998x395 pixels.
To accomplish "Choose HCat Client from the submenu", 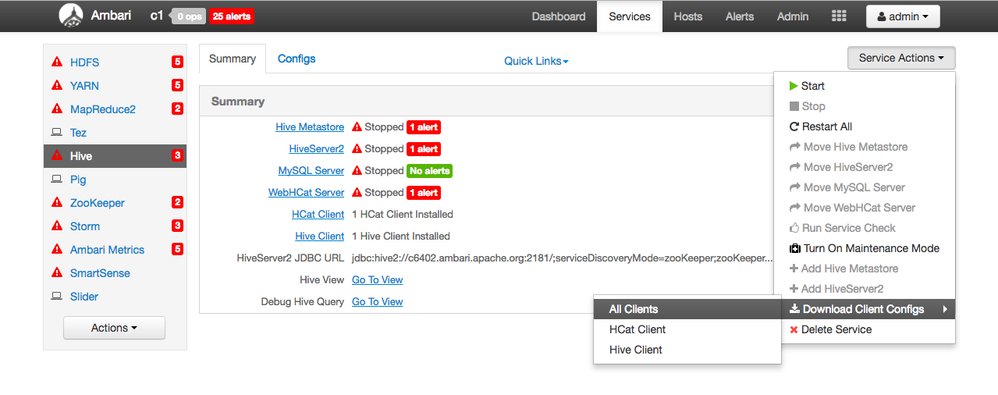I will 687,329.
